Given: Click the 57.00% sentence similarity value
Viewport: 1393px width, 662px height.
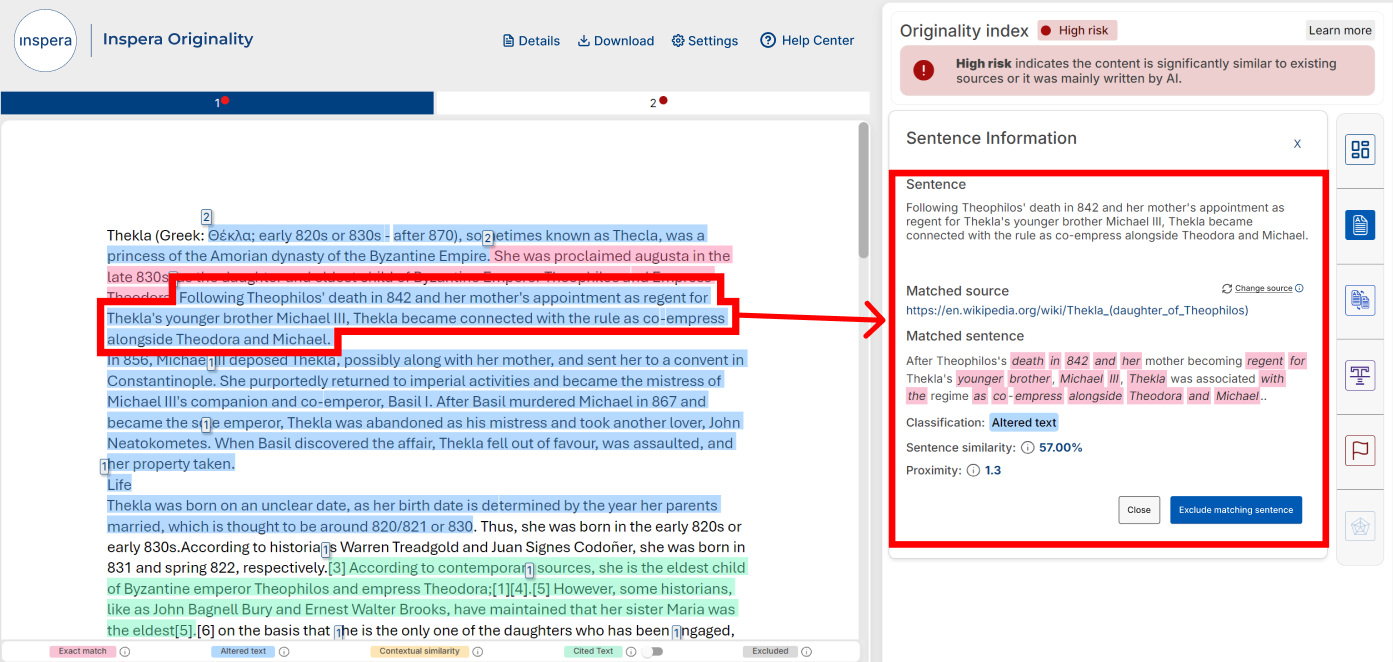Looking at the screenshot, I should [1061, 448].
